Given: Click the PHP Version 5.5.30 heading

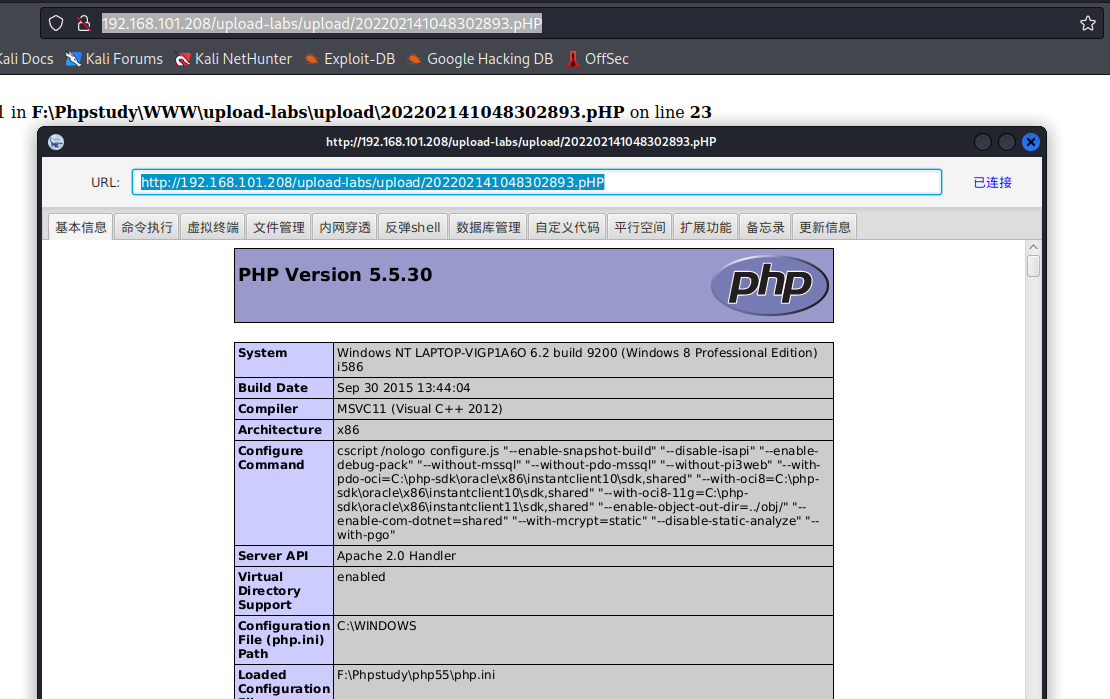Looking at the screenshot, I should click(x=335, y=275).
